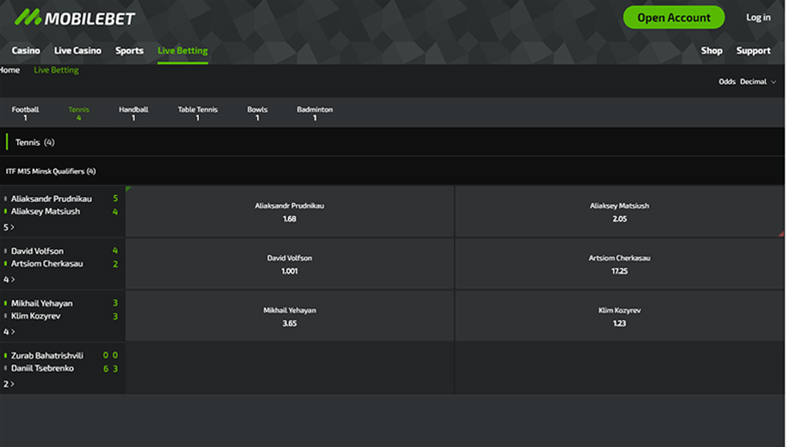The height and width of the screenshot is (447, 786).
Task: Click the Log in link
Action: pyautogui.click(x=758, y=18)
